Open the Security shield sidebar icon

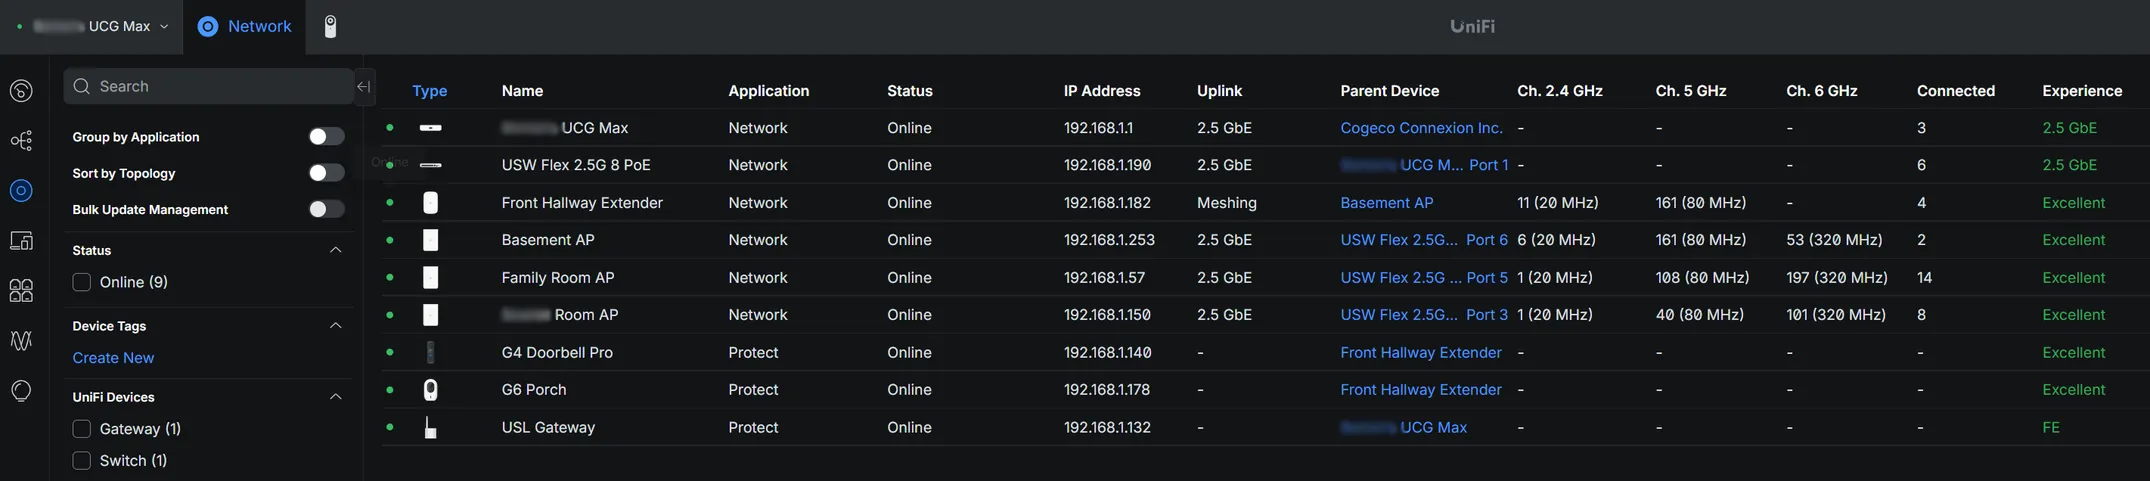(x=21, y=391)
